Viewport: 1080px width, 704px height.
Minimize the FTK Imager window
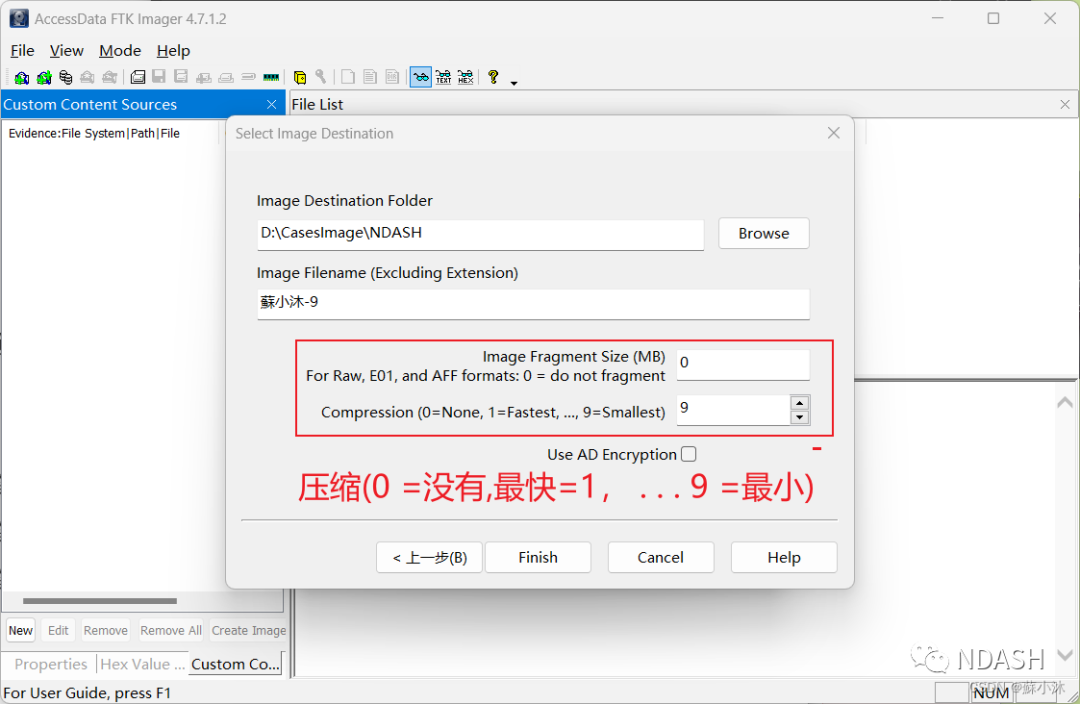[937, 19]
